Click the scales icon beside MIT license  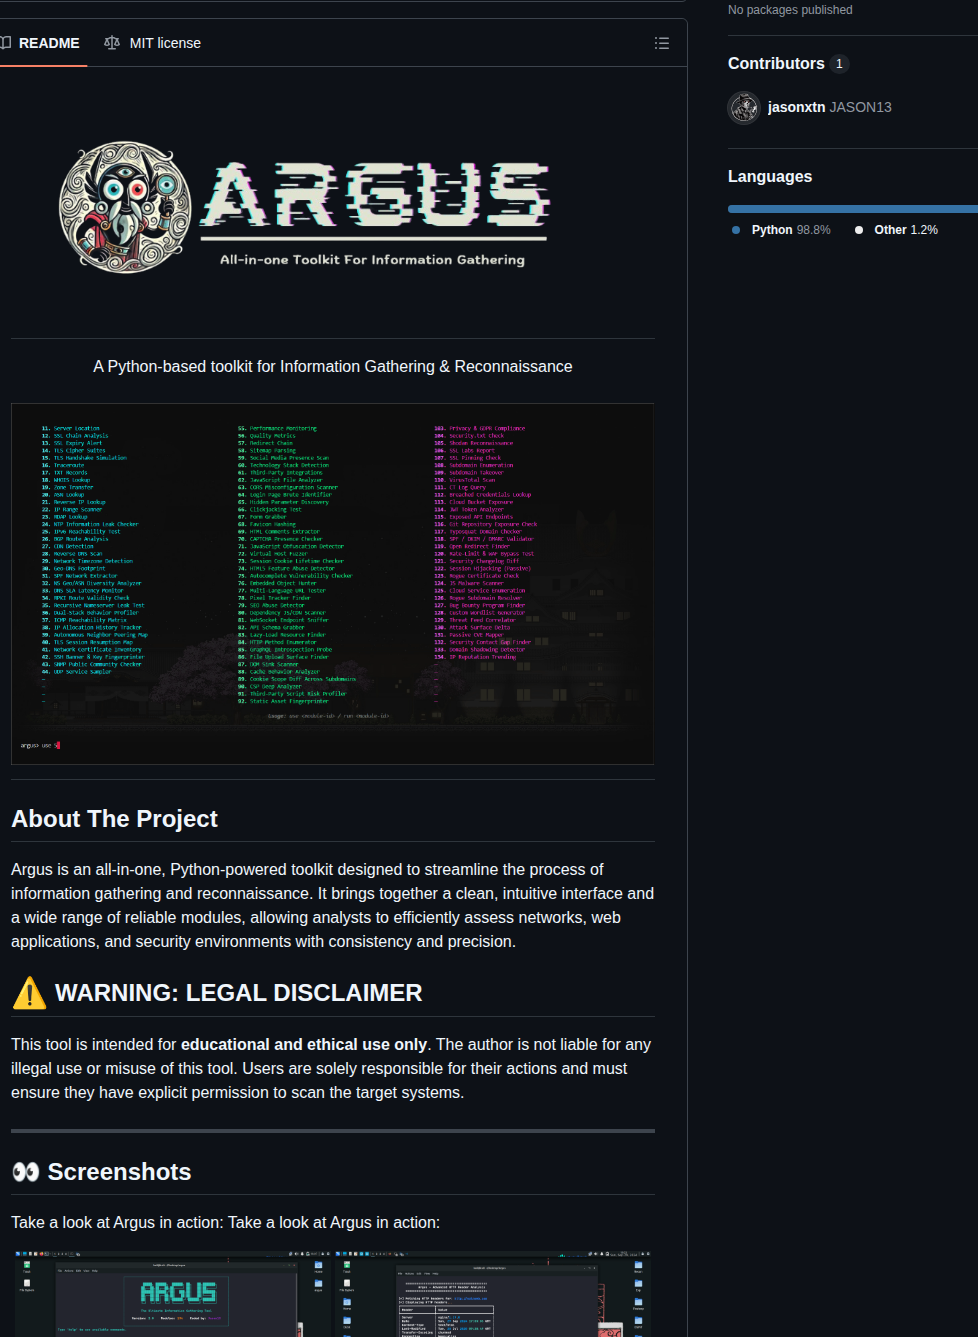tap(112, 43)
